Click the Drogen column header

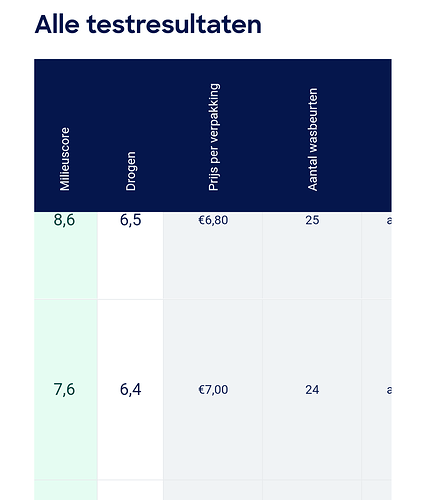(x=131, y=171)
